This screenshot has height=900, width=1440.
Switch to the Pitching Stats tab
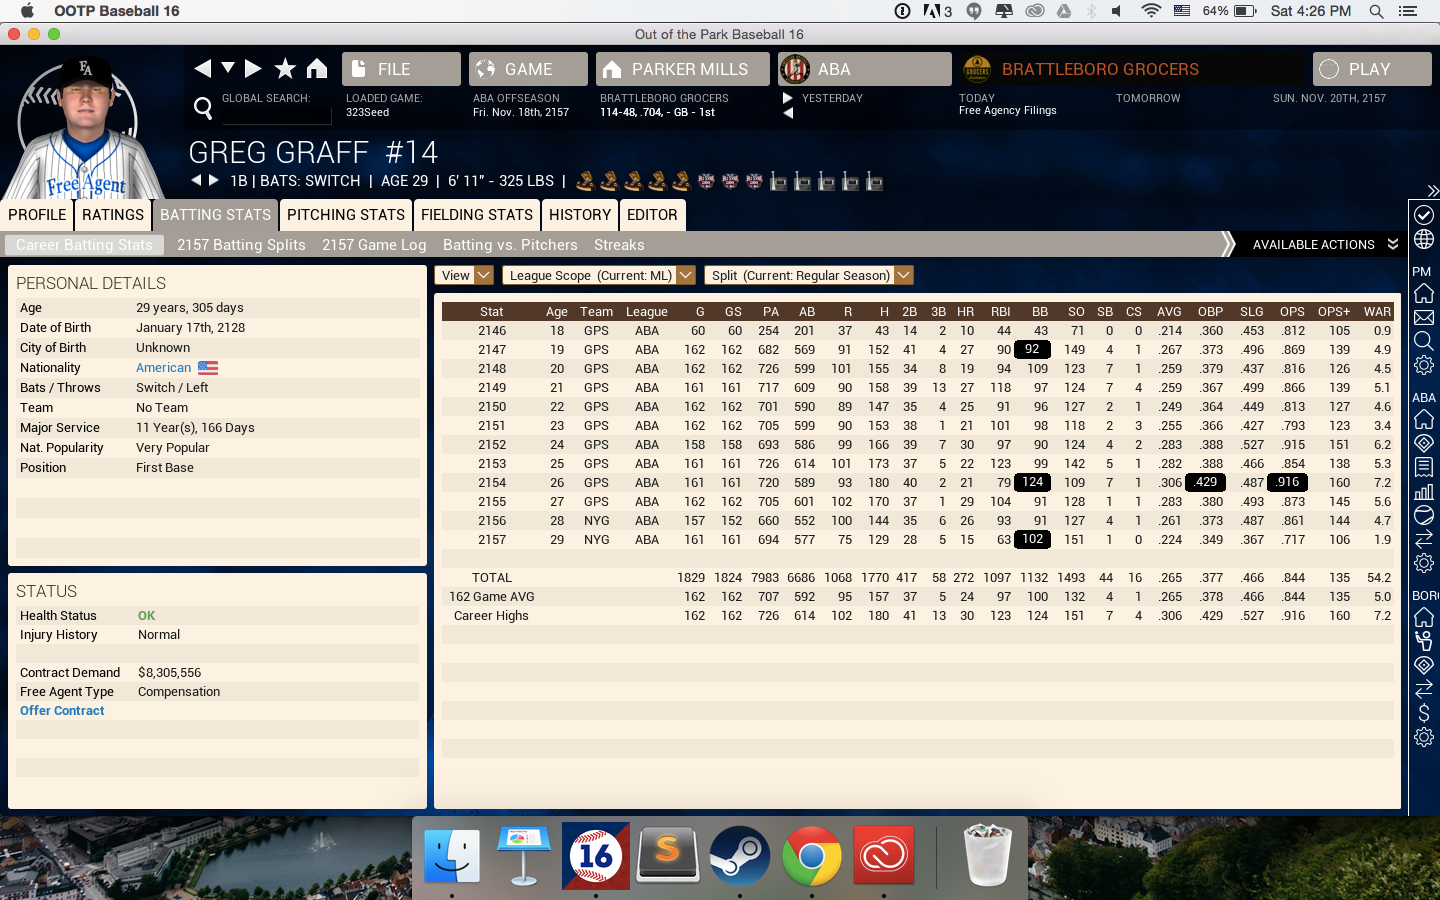[x=345, y=215]
